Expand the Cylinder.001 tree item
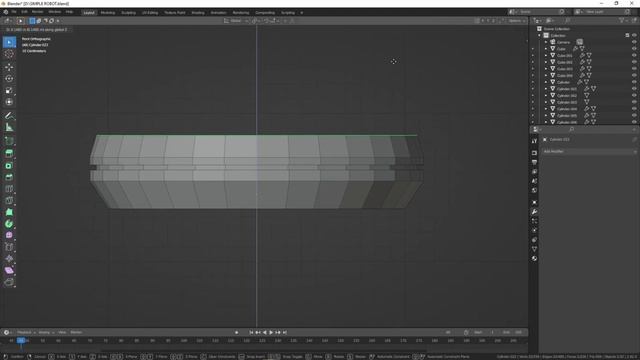640x360 pixels. pyautogui.click(x=546, y=89)
